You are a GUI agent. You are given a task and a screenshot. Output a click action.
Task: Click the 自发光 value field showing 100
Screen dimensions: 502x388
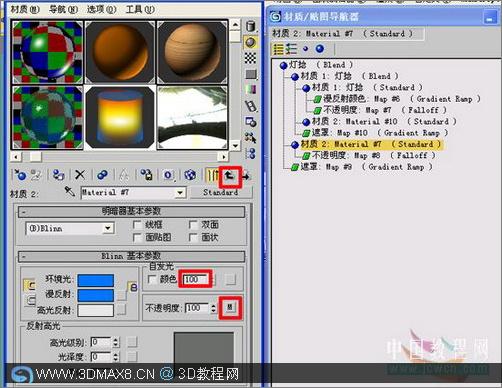click(196, 279)
